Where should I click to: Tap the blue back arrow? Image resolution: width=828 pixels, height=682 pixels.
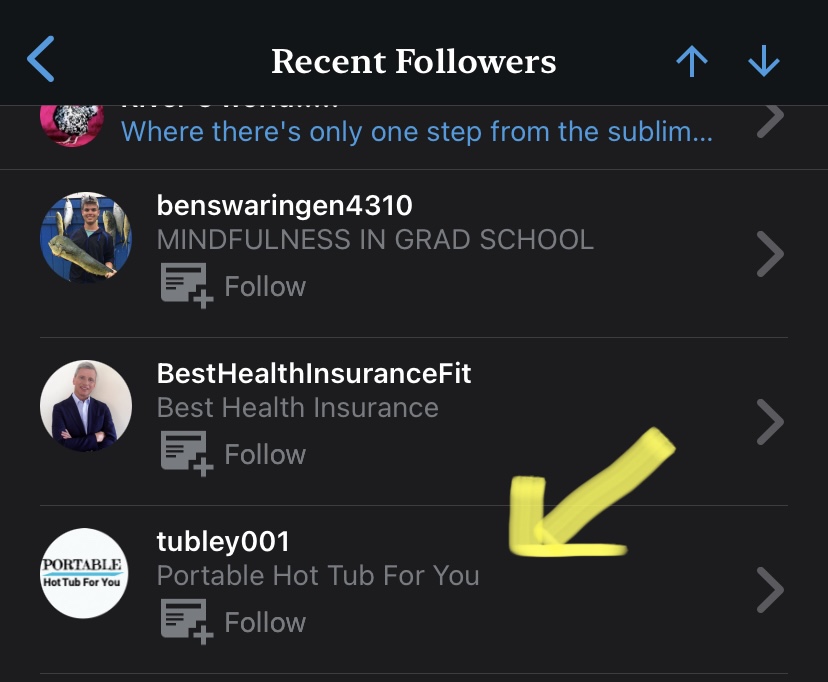tap(41, 60)
